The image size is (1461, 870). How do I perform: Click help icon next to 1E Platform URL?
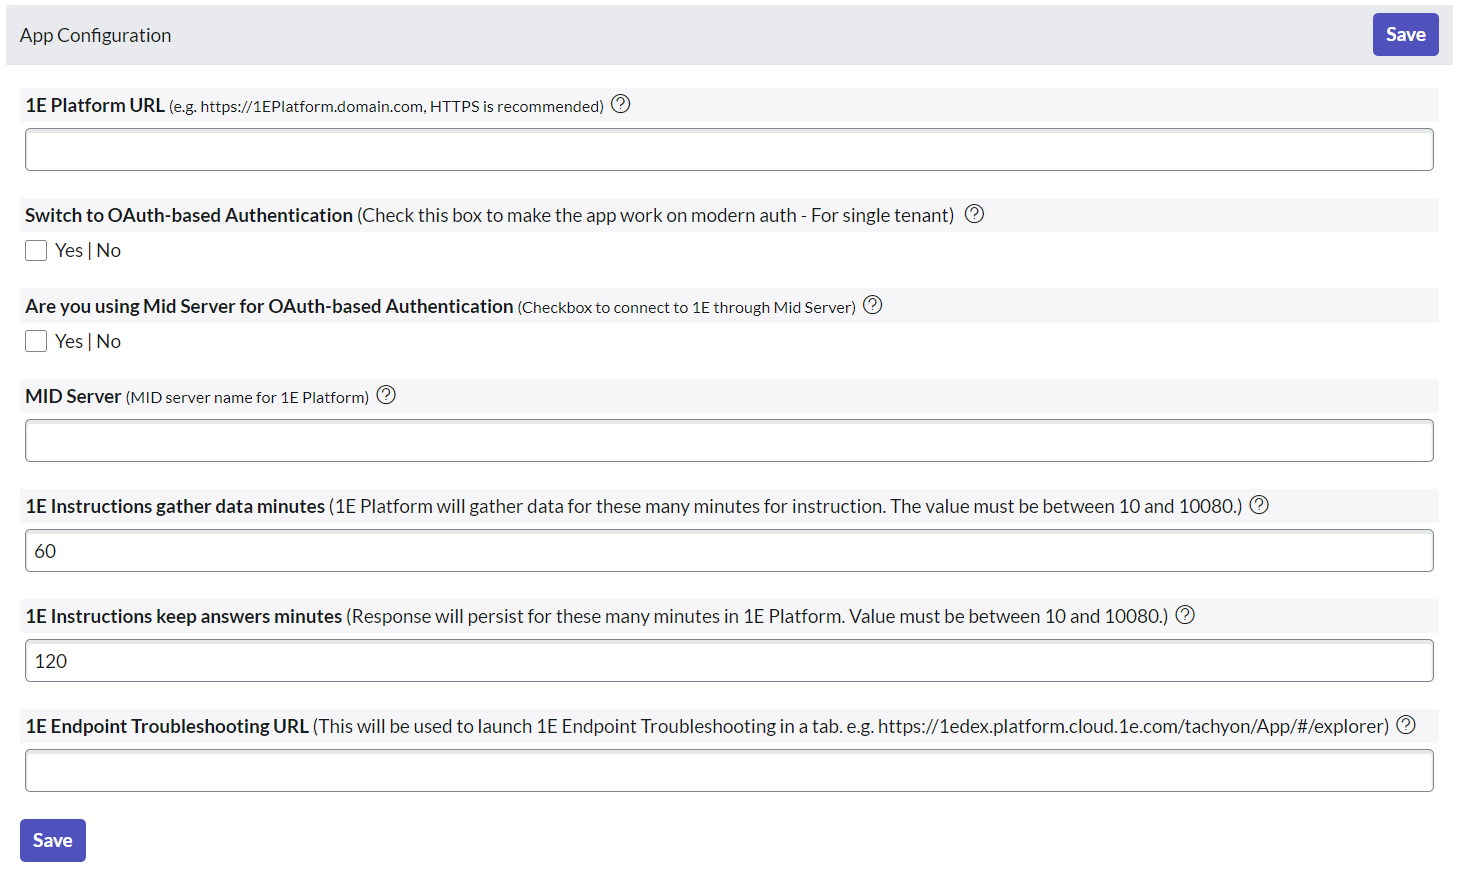click(x=620, y=104)
